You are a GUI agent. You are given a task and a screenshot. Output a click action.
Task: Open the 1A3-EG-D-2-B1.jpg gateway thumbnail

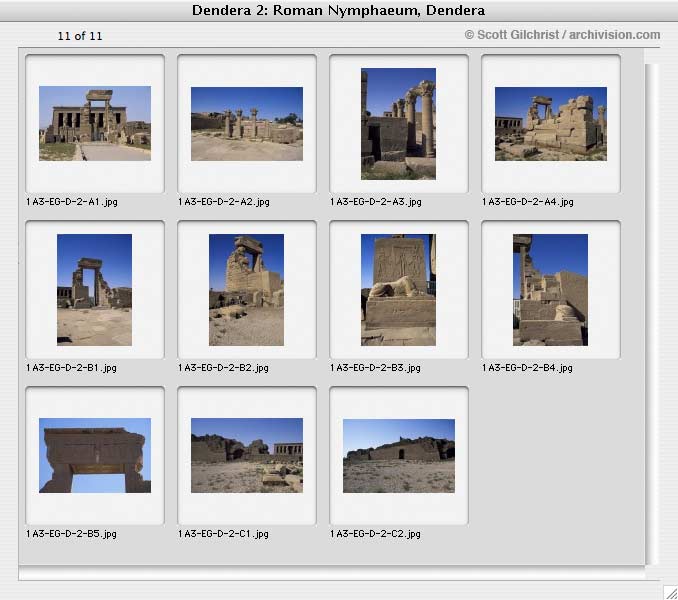pyautogui.click(x=94, y=290)
